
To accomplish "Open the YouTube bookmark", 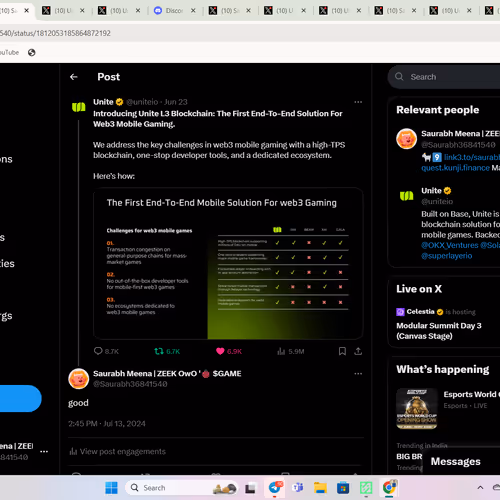I will (9, 52).
